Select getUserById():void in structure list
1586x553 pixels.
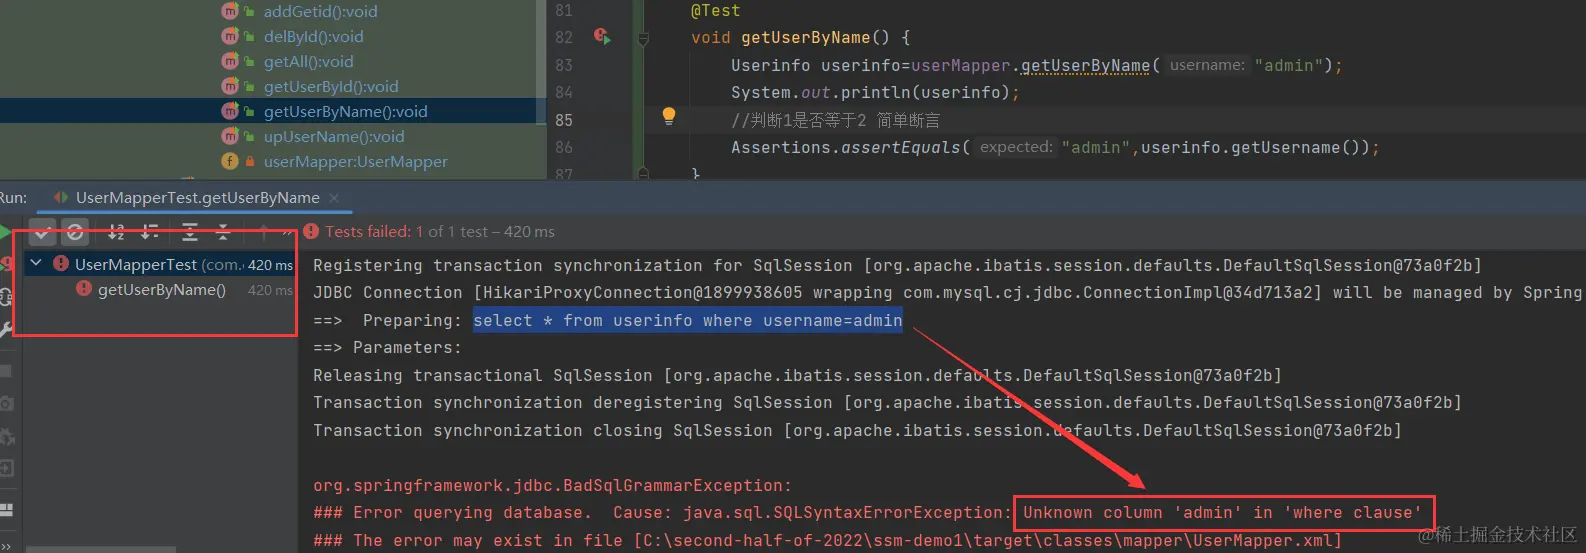click(330, 86)
